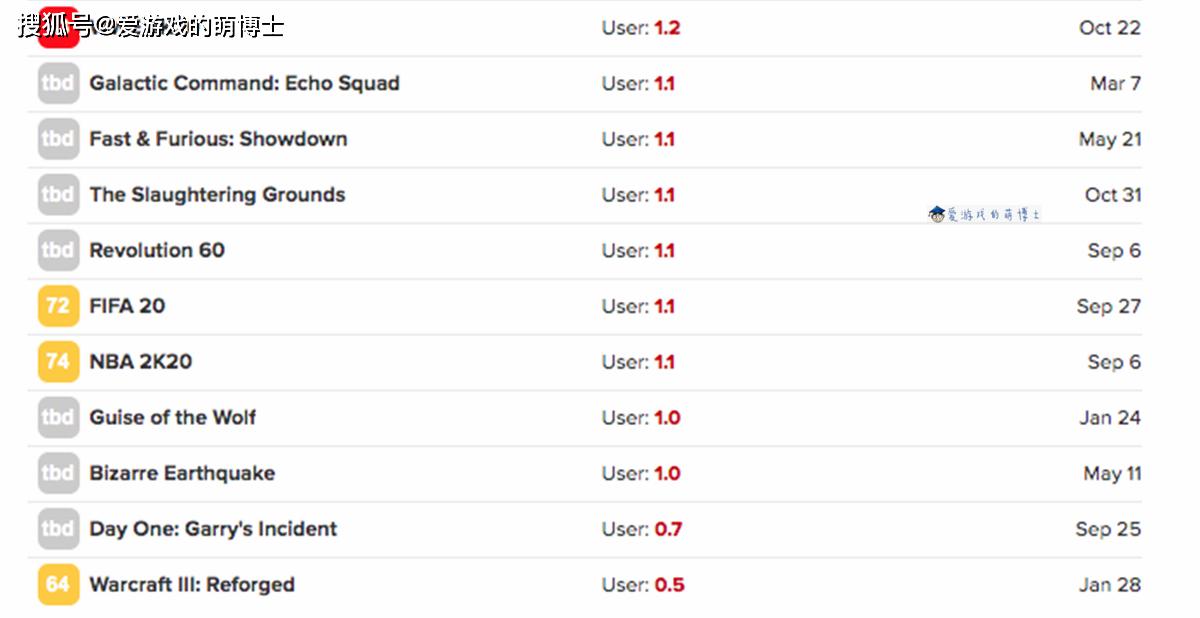Open the FIFA 20 game page
The width and height of the screenshot is (1200, 618).
click(127, 306)
